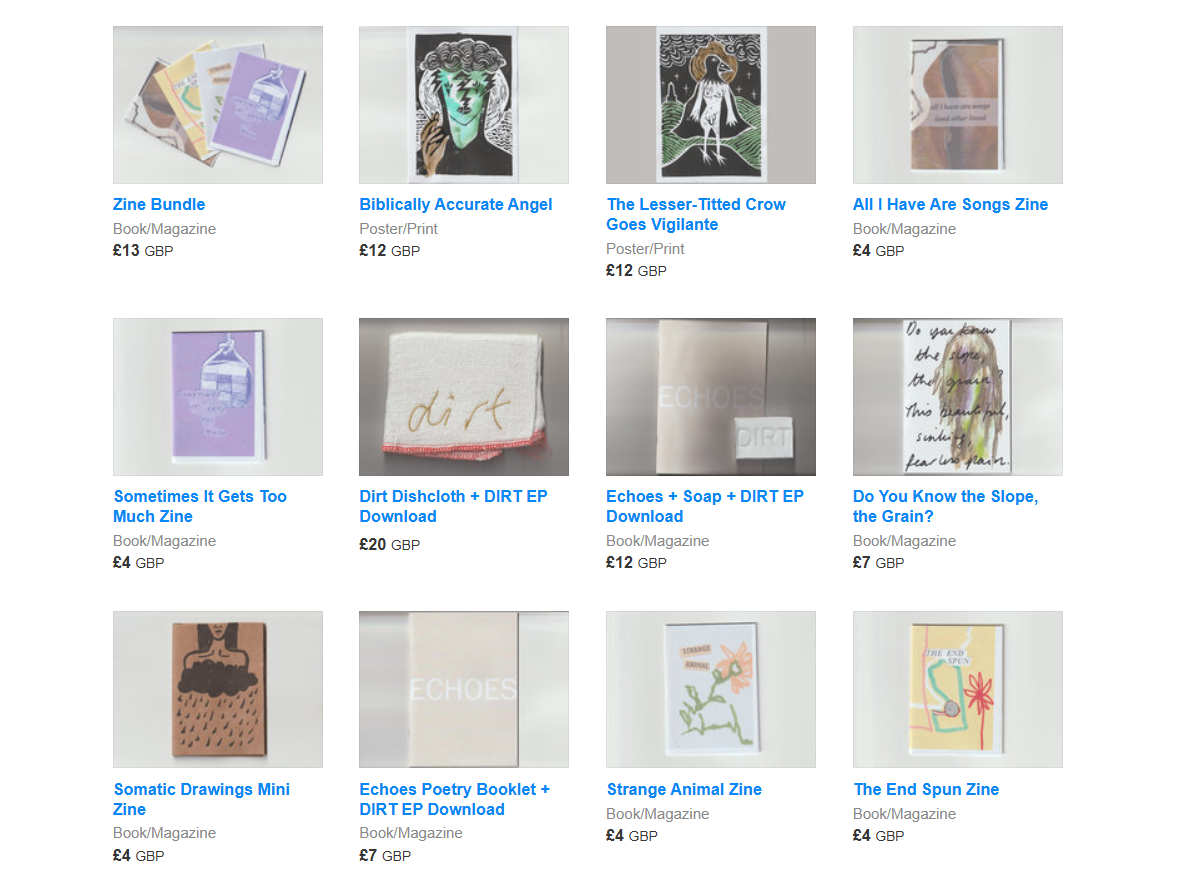This screenshot has width=1177, height=883.
Task: Open The Lesser-Titted Crow Goes Vigilante link
Action: (x=696, y=214)
